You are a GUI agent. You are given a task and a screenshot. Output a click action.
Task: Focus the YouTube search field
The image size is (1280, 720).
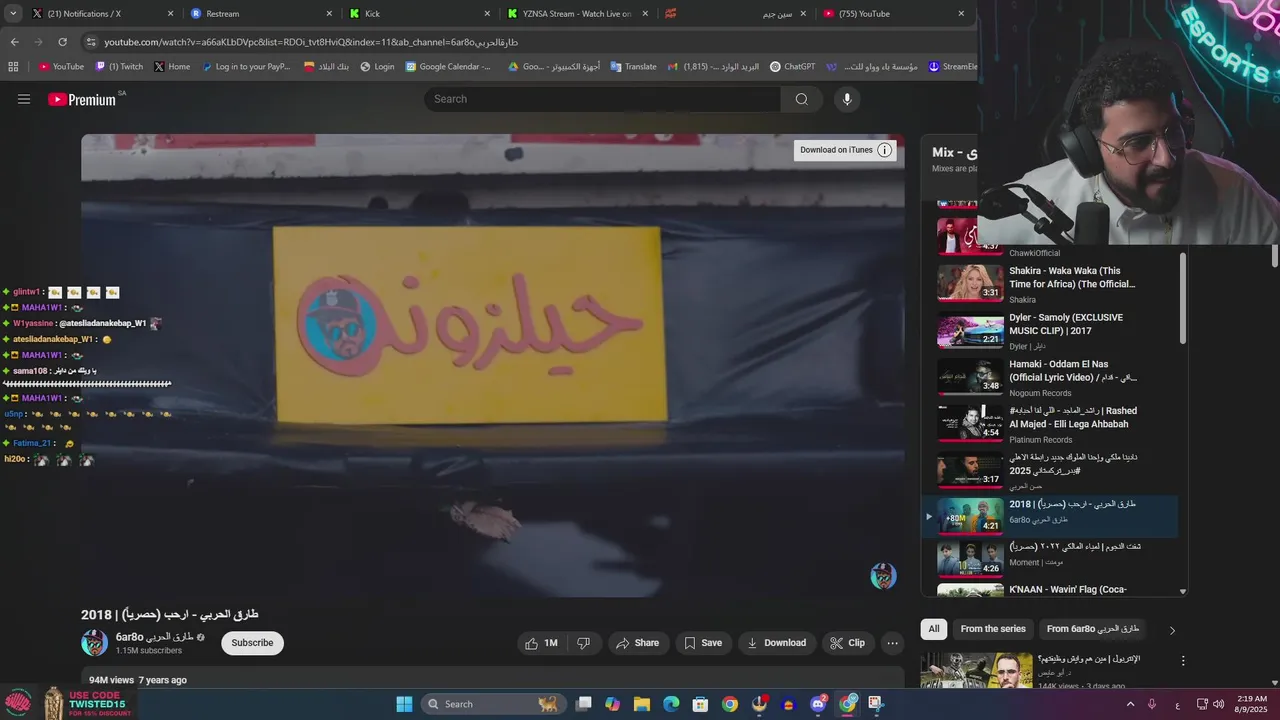[x=603, y=99]
